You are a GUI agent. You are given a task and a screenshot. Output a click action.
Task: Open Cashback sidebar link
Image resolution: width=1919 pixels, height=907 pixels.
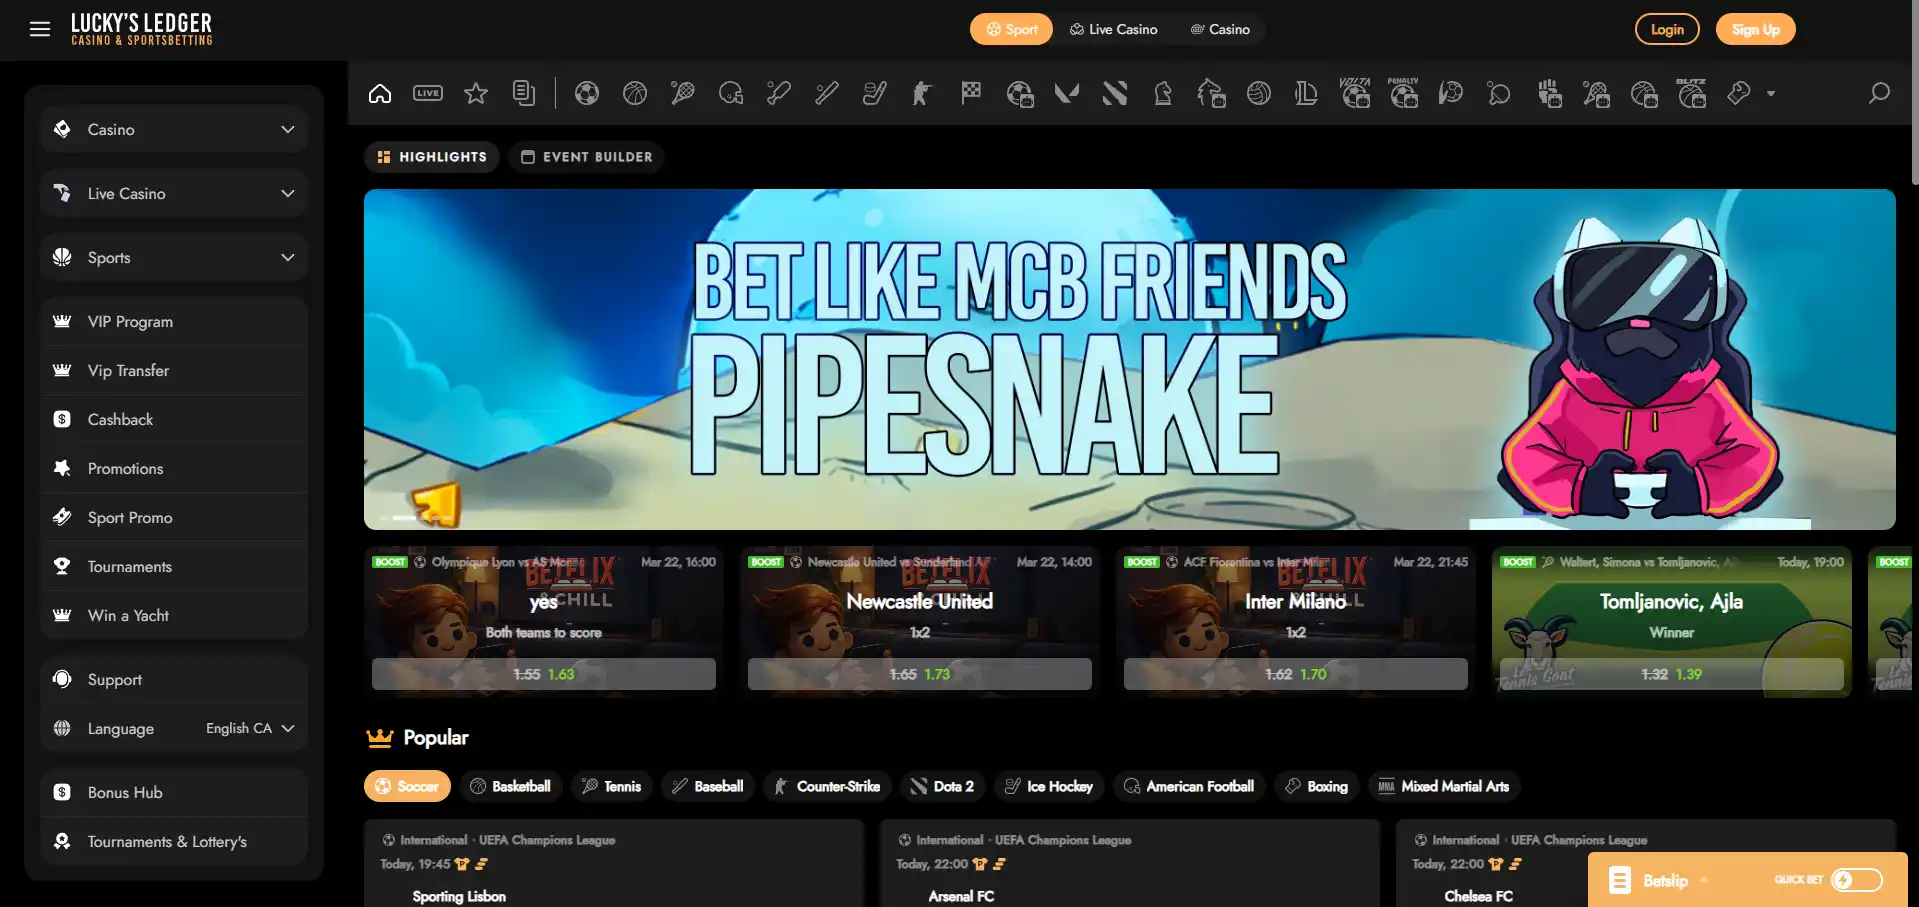click(x=175, y=419)
